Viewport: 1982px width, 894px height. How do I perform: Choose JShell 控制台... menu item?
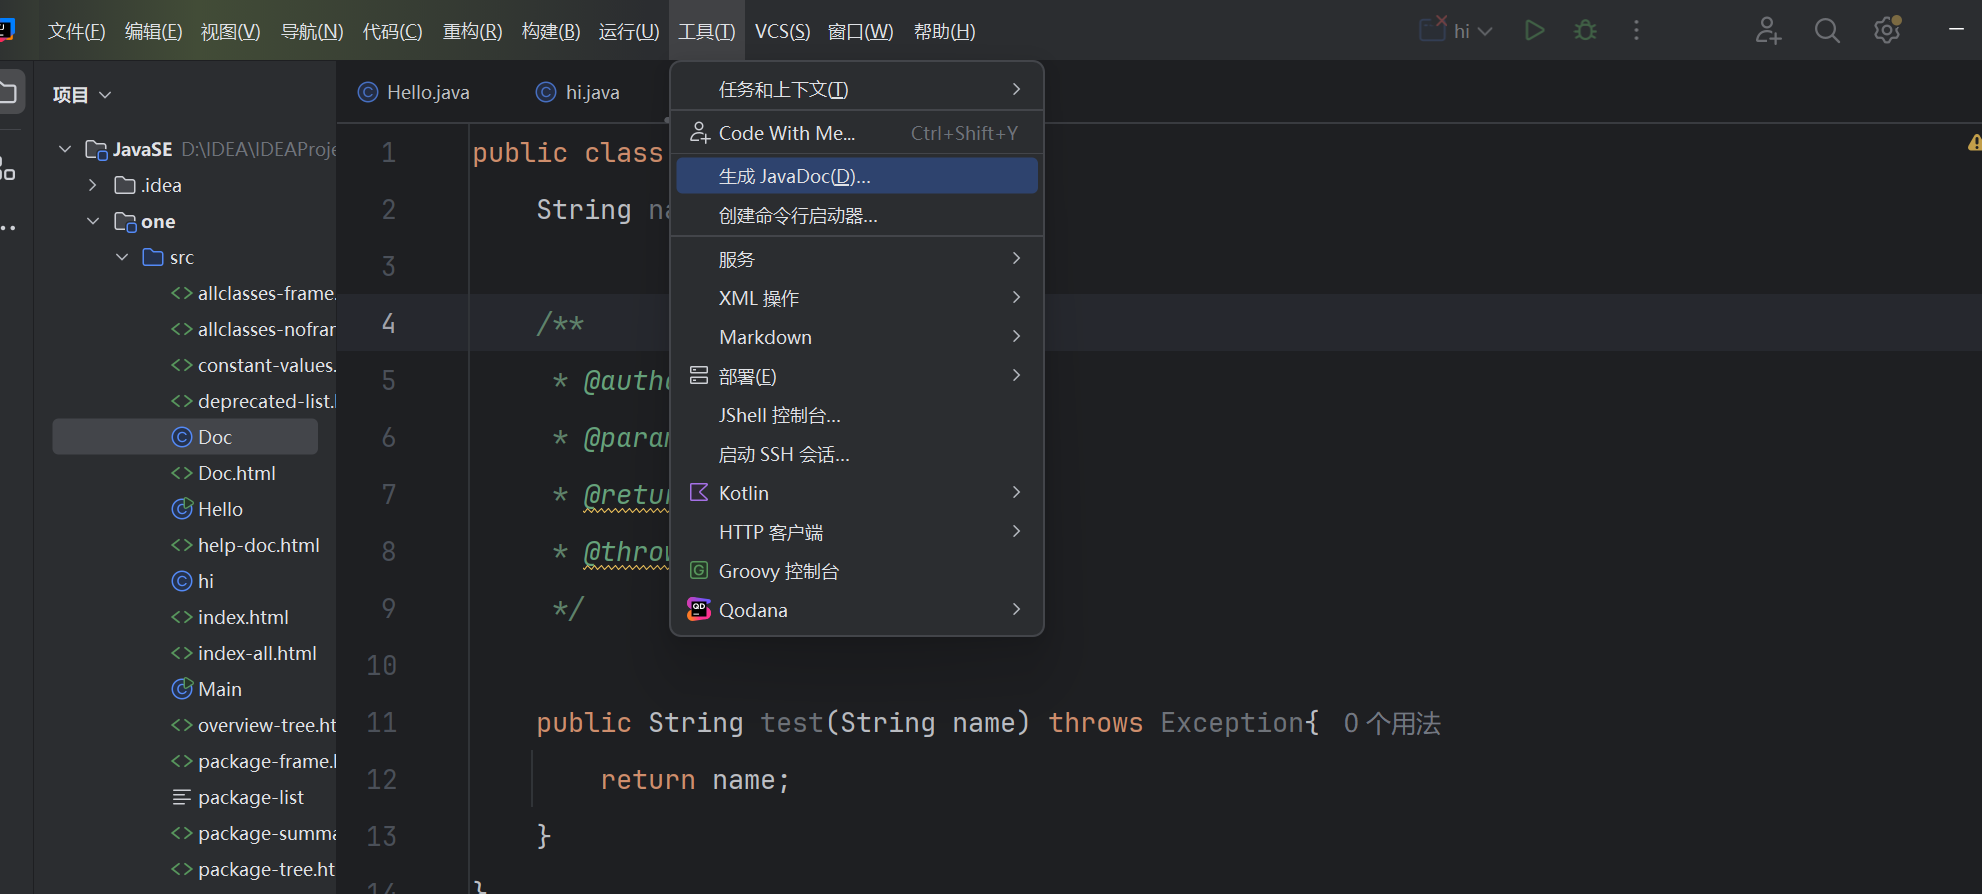pos(857,414)
